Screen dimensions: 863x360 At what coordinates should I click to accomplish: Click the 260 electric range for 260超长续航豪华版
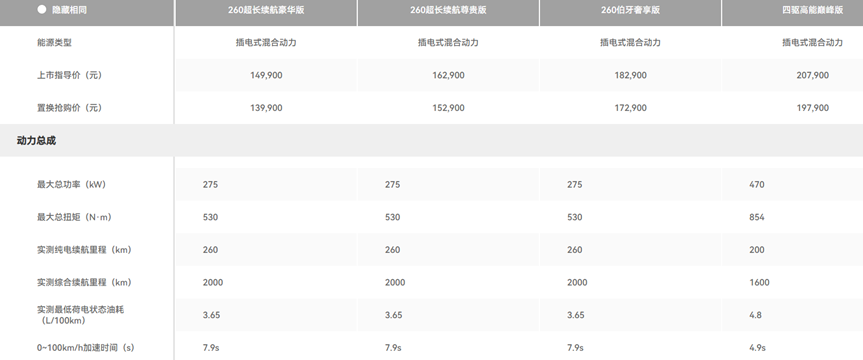coord(210,249)
